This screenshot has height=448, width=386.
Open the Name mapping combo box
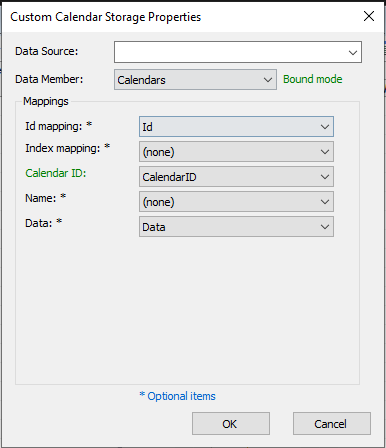point(236,202)
